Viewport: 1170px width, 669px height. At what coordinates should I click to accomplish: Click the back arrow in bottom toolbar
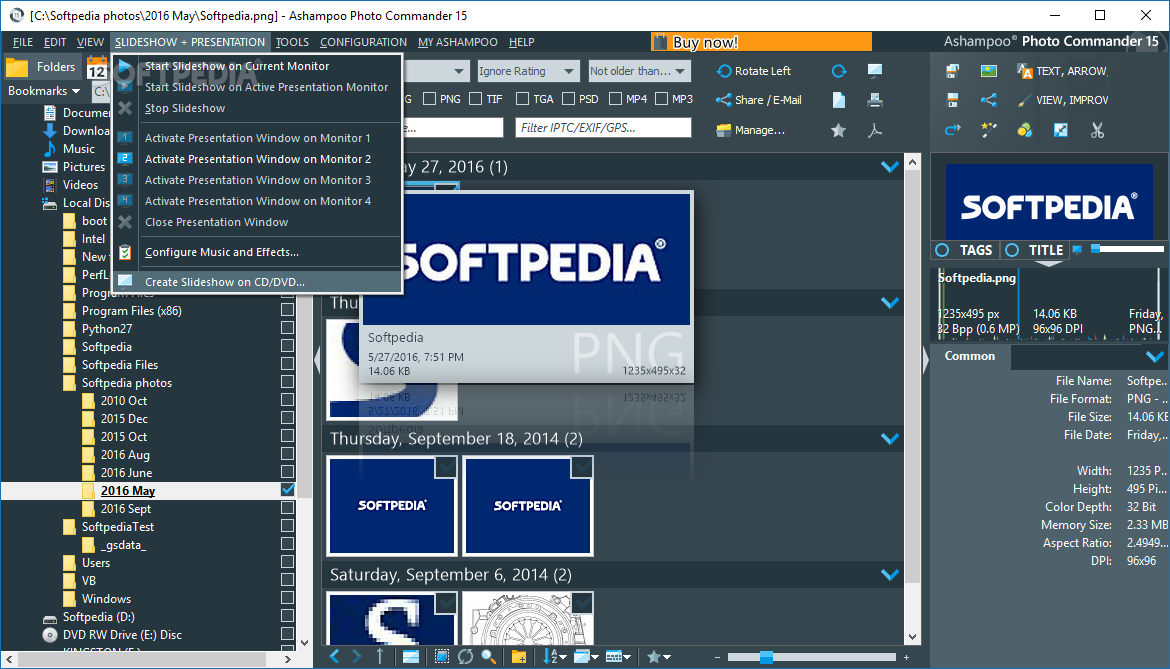[334, 656]
